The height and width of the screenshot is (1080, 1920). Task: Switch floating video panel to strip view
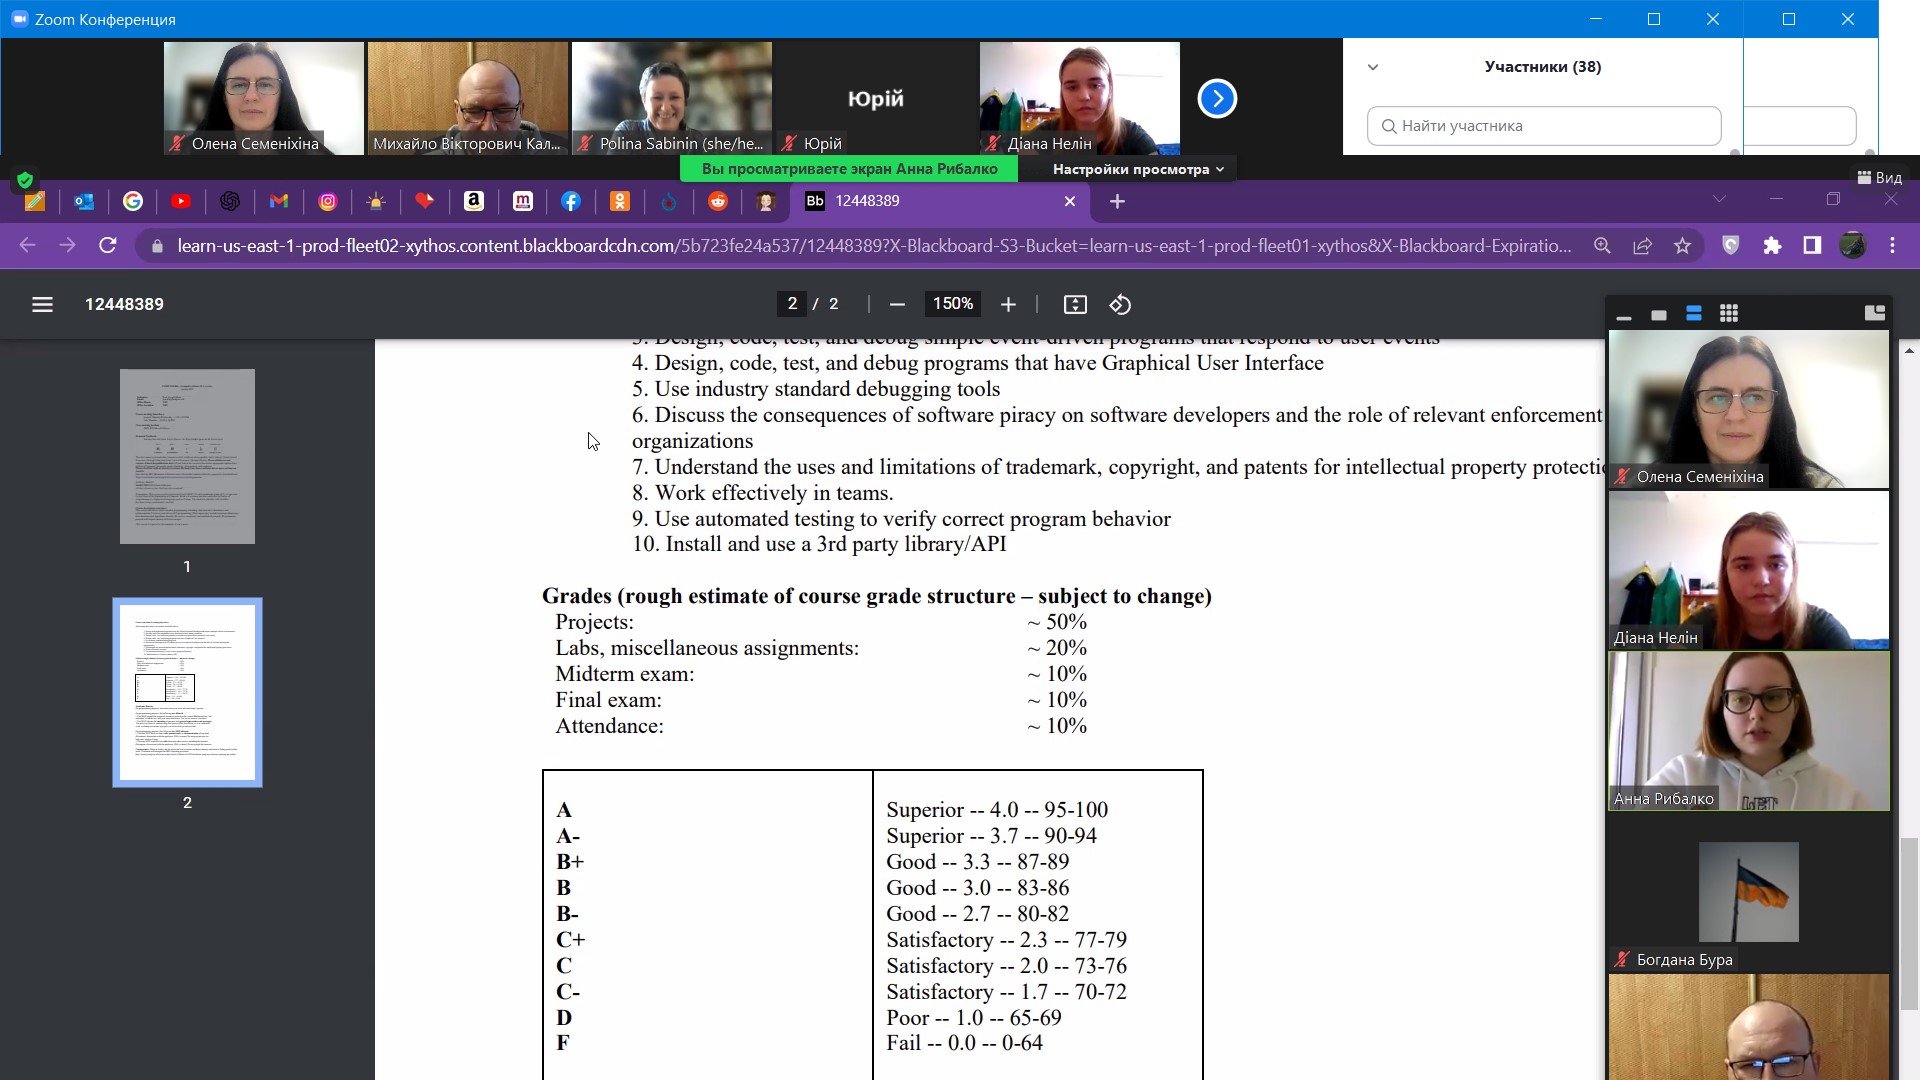pos(1693,314)
